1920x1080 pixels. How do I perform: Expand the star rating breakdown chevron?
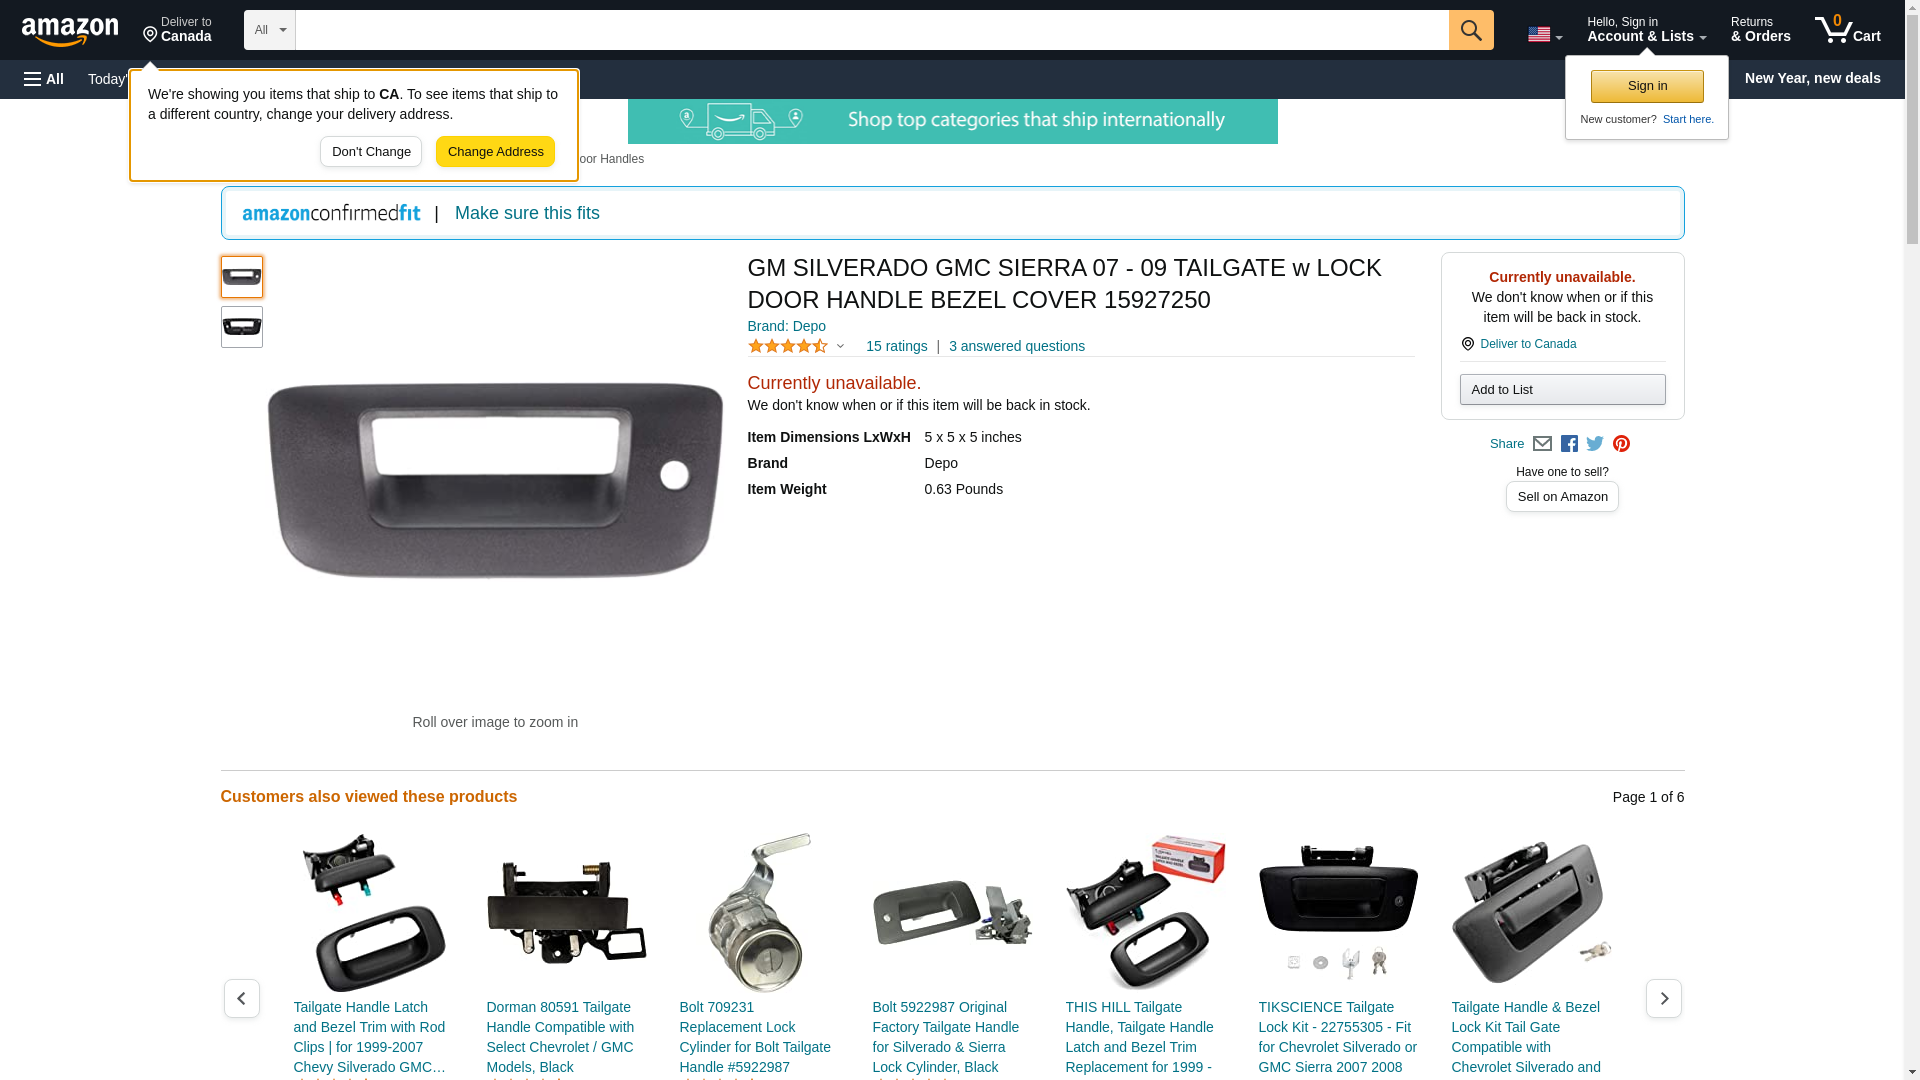840,346
